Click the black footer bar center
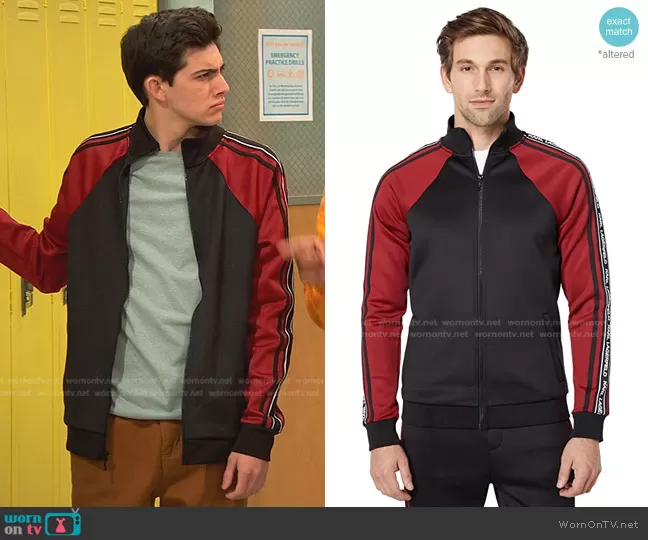The image size is (648, 540). tap(324, 523)
